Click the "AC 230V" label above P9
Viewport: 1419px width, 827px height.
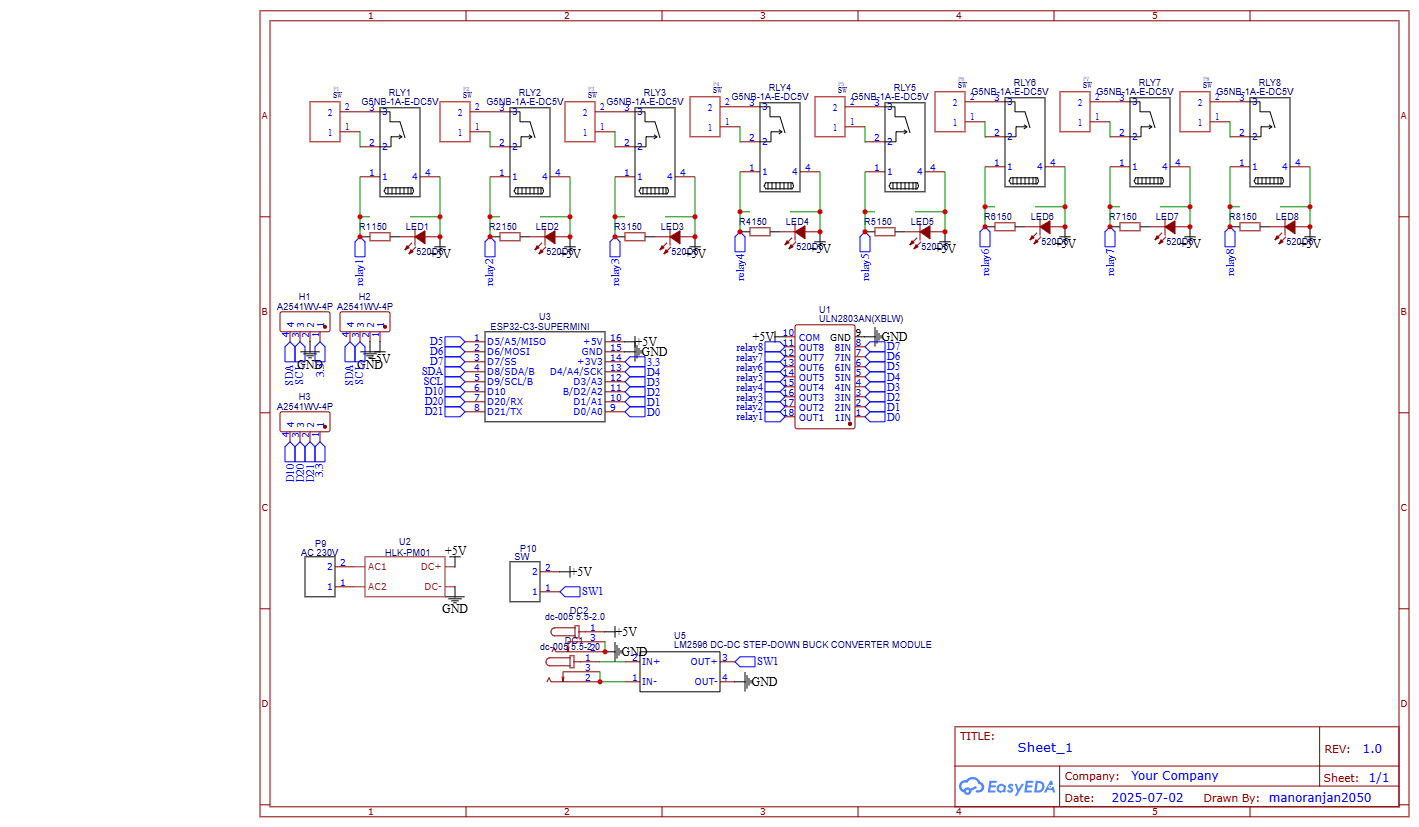(320, 552)
